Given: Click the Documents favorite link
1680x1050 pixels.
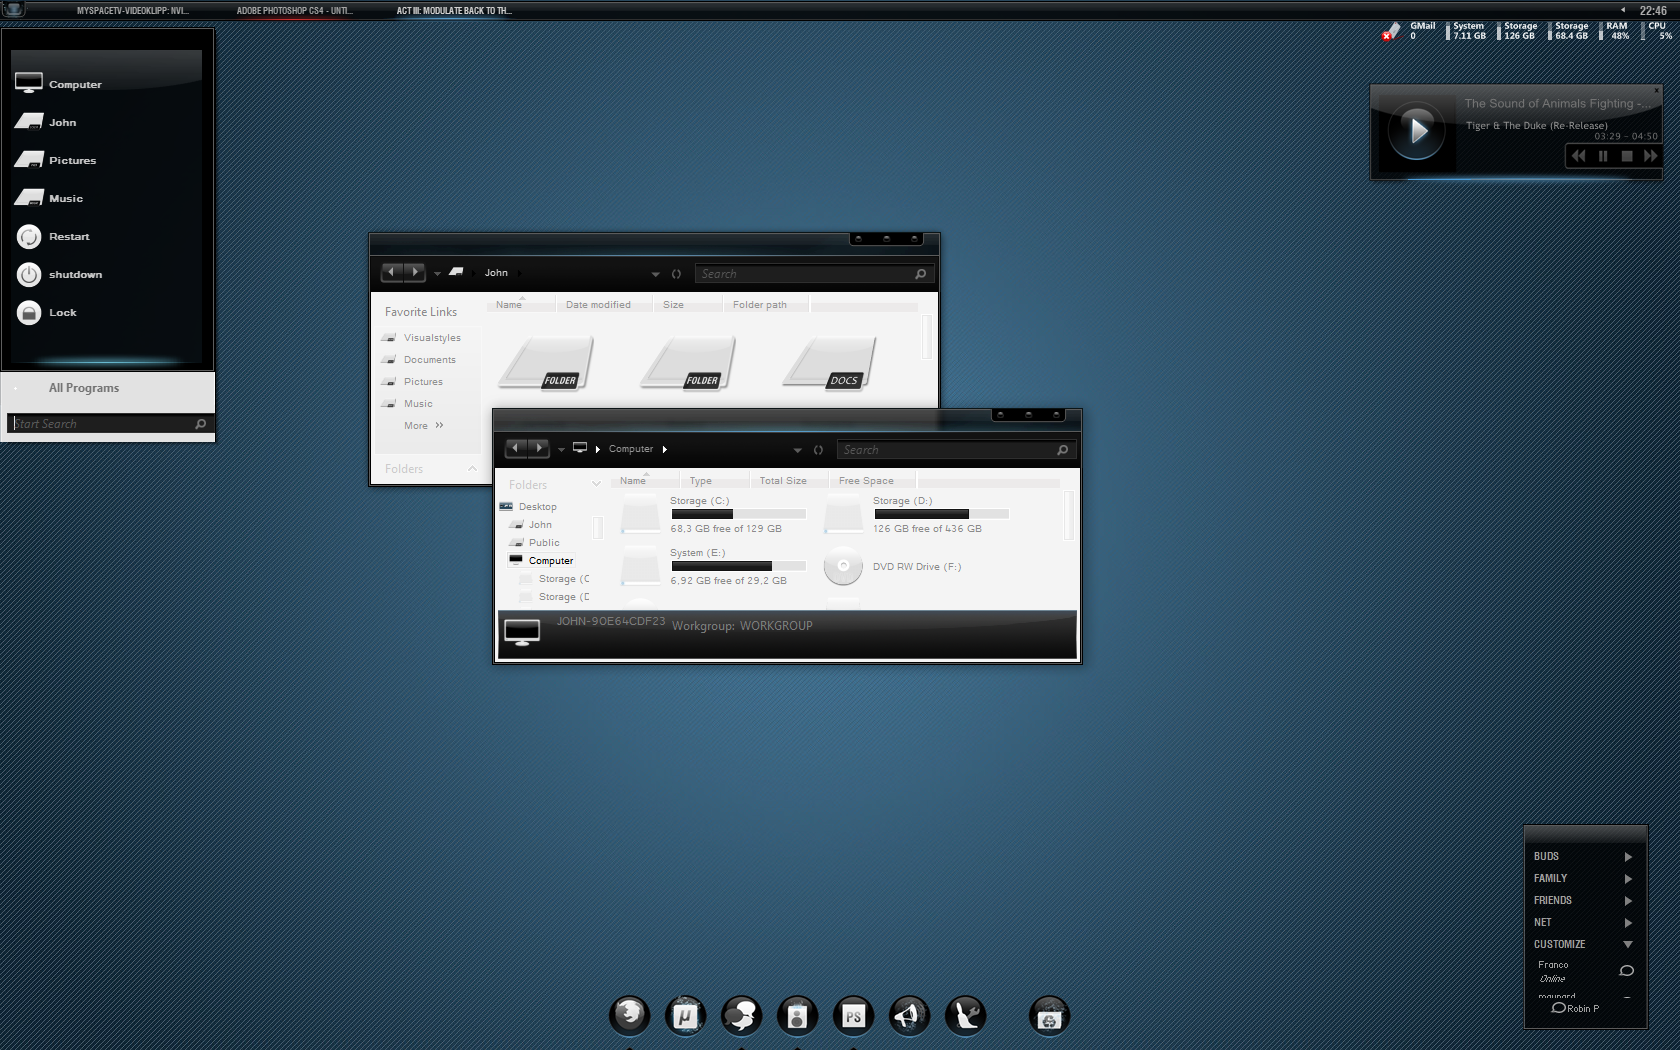Looking at the screenshot, I should click(x=429, y=360).
